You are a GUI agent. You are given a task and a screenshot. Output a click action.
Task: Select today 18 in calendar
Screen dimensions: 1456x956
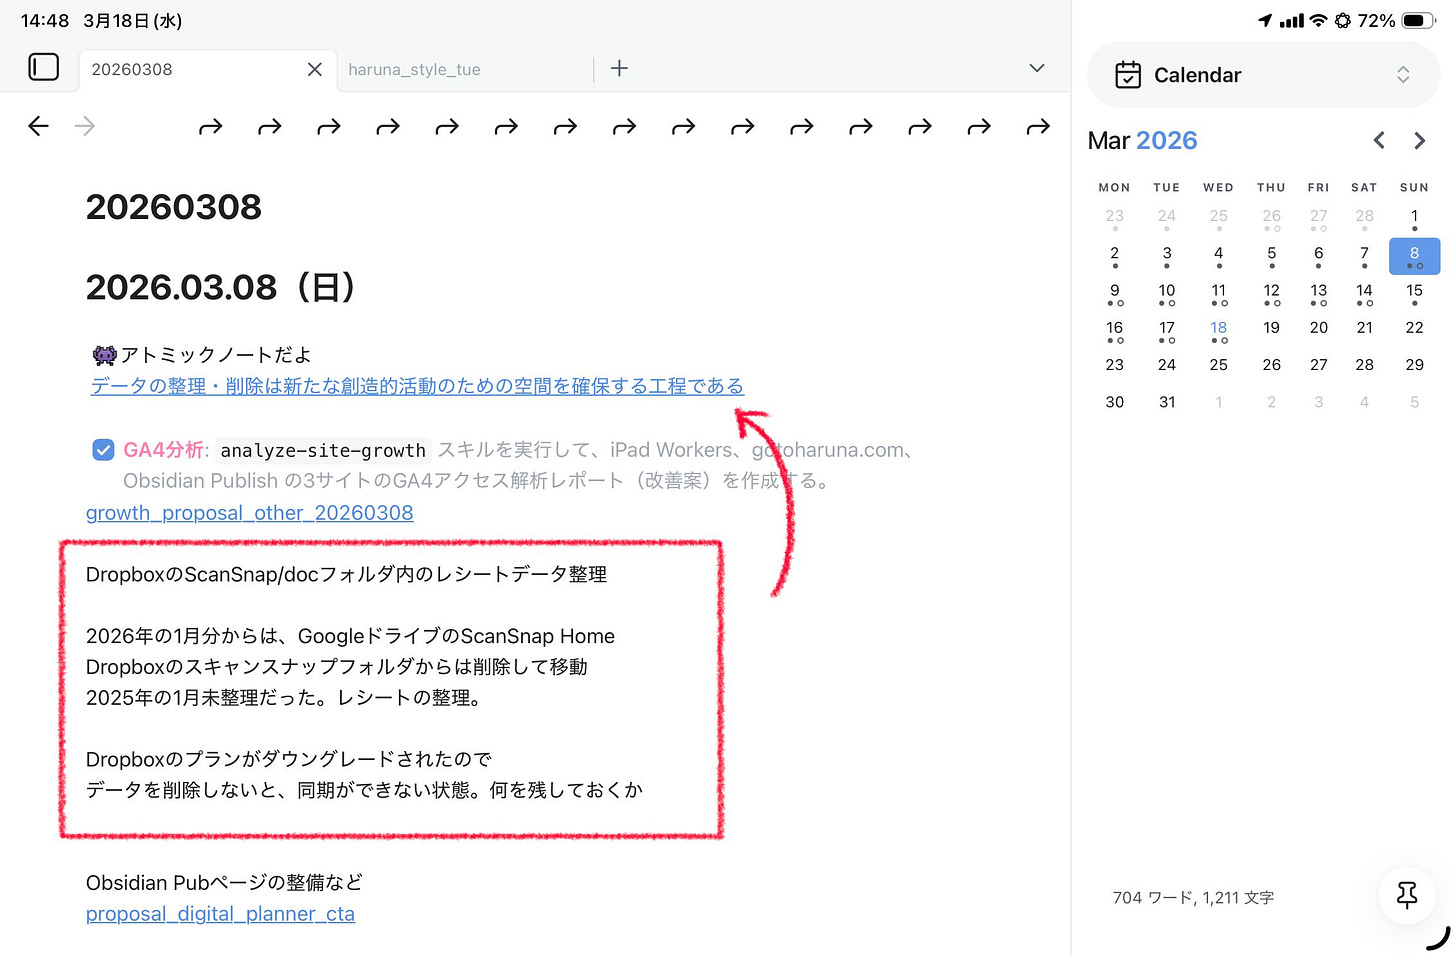pos(1218,330)
